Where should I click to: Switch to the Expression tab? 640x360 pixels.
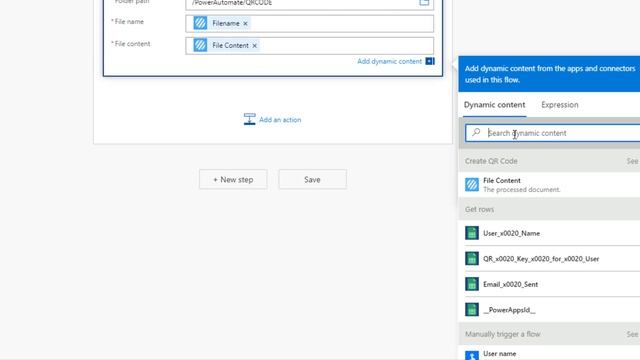(x=560, y=105)
